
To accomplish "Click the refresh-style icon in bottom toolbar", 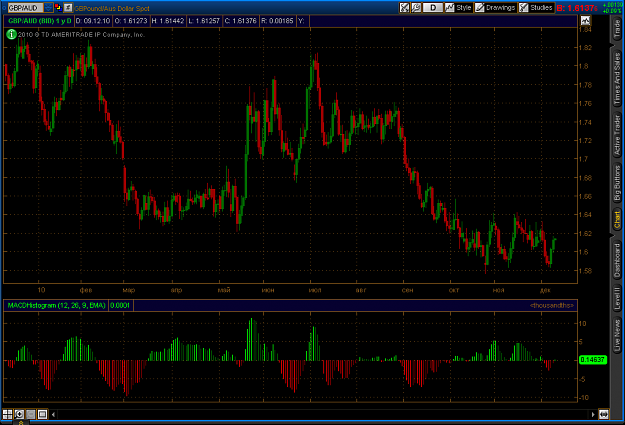I will (19, 414).
